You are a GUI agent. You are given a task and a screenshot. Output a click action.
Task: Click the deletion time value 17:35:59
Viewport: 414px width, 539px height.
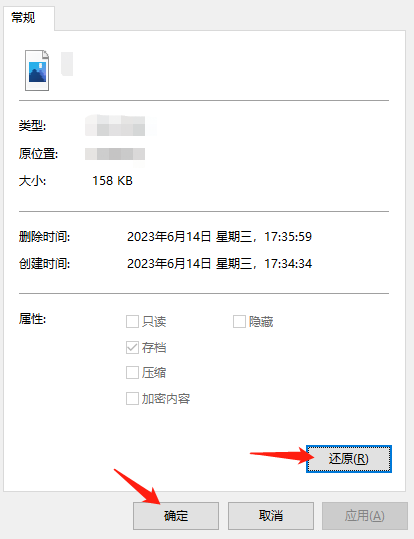pyautogui.click(x=288, y=237)
